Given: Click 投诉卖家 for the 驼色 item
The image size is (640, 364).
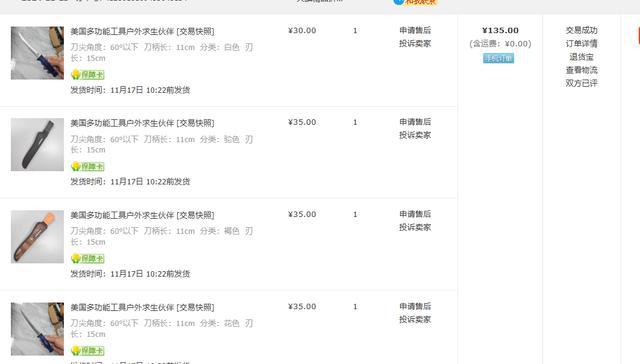Looking at the screenshot, I should tap(415, 135).
